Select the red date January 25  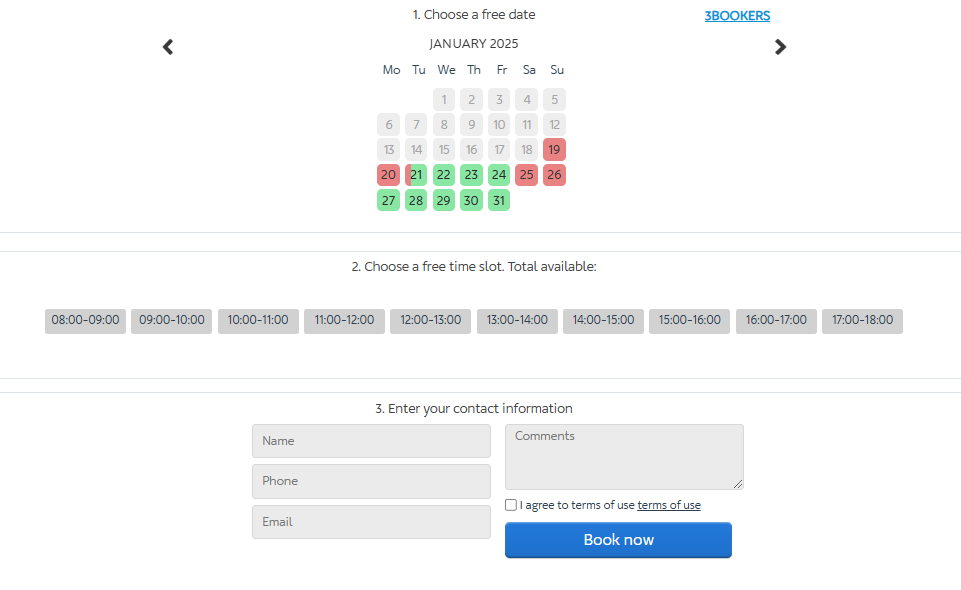[x=526, y=175]
